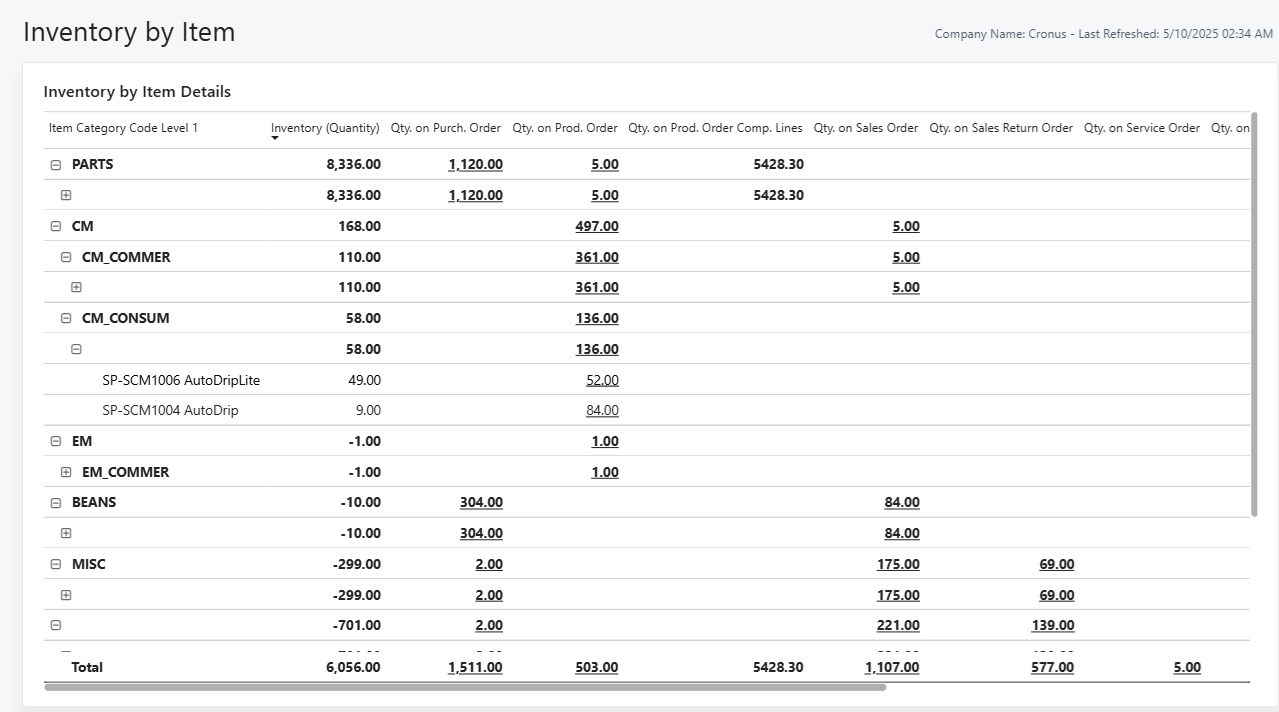Collapse the EM category group

[x=56, y=441]
